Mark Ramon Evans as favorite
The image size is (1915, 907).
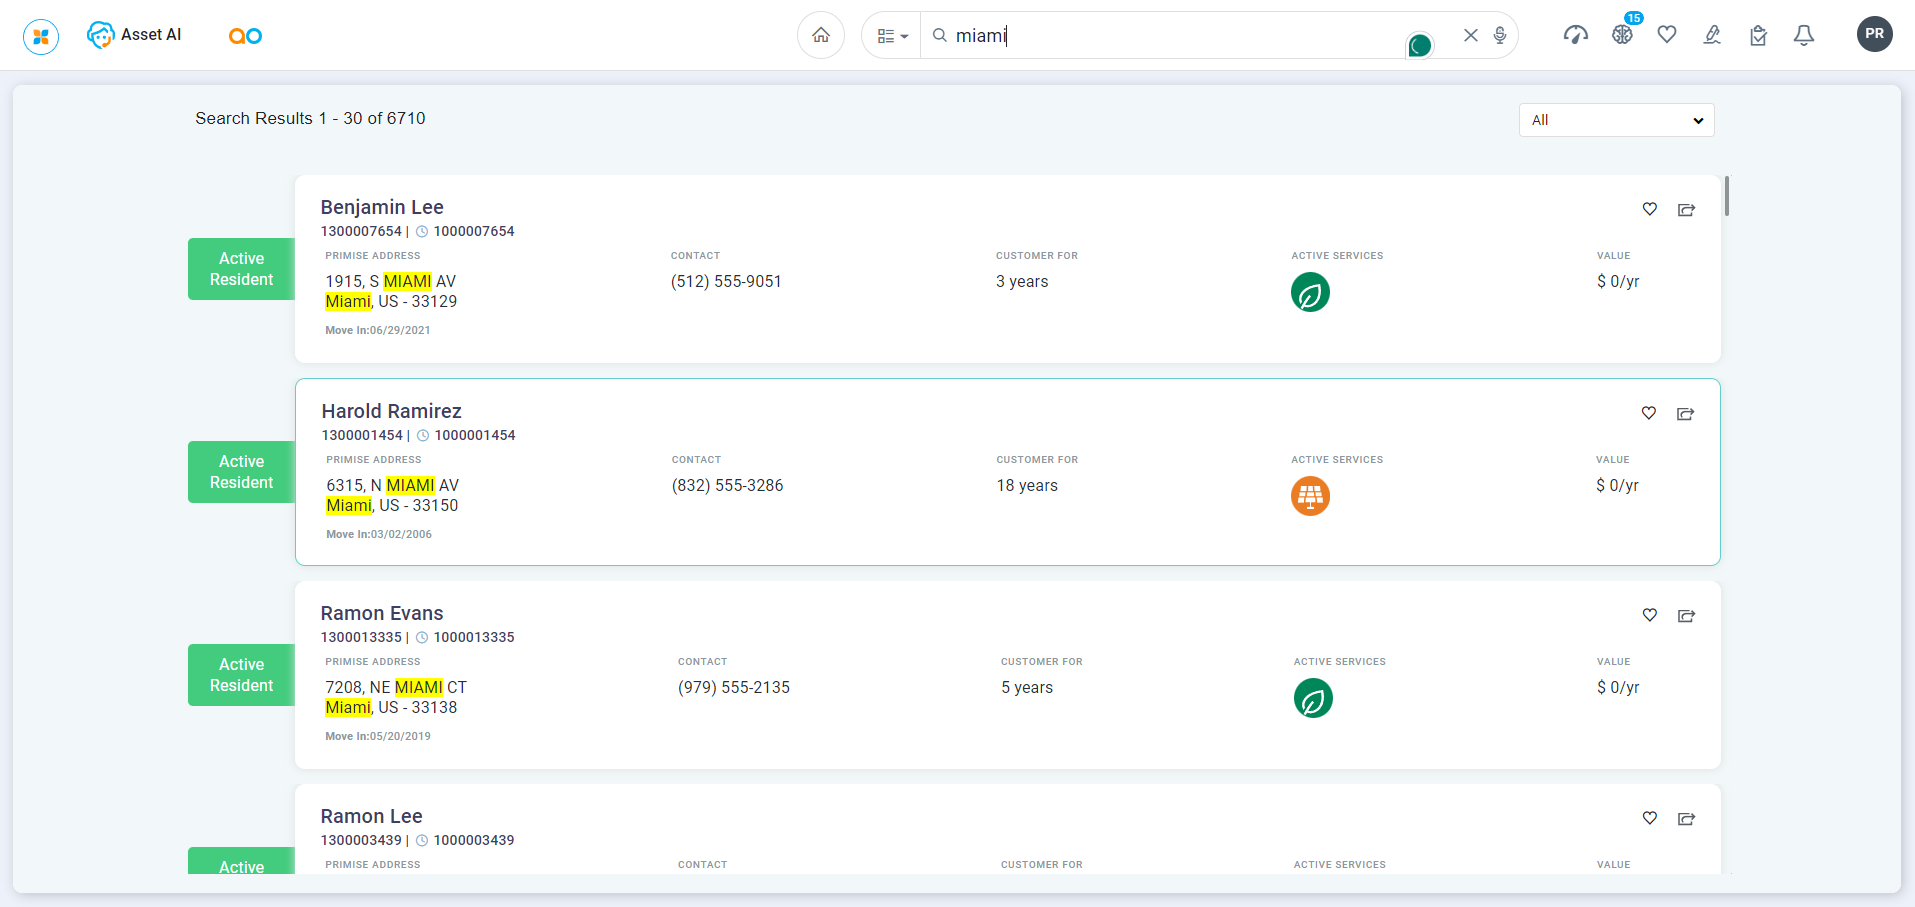coord(1650,615)
